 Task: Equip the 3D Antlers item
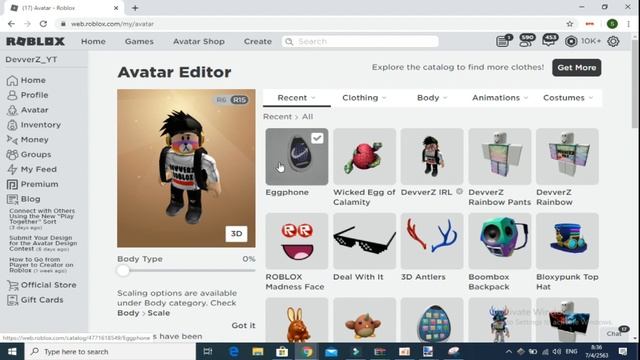pyautogui.click(x=432, y=241)
